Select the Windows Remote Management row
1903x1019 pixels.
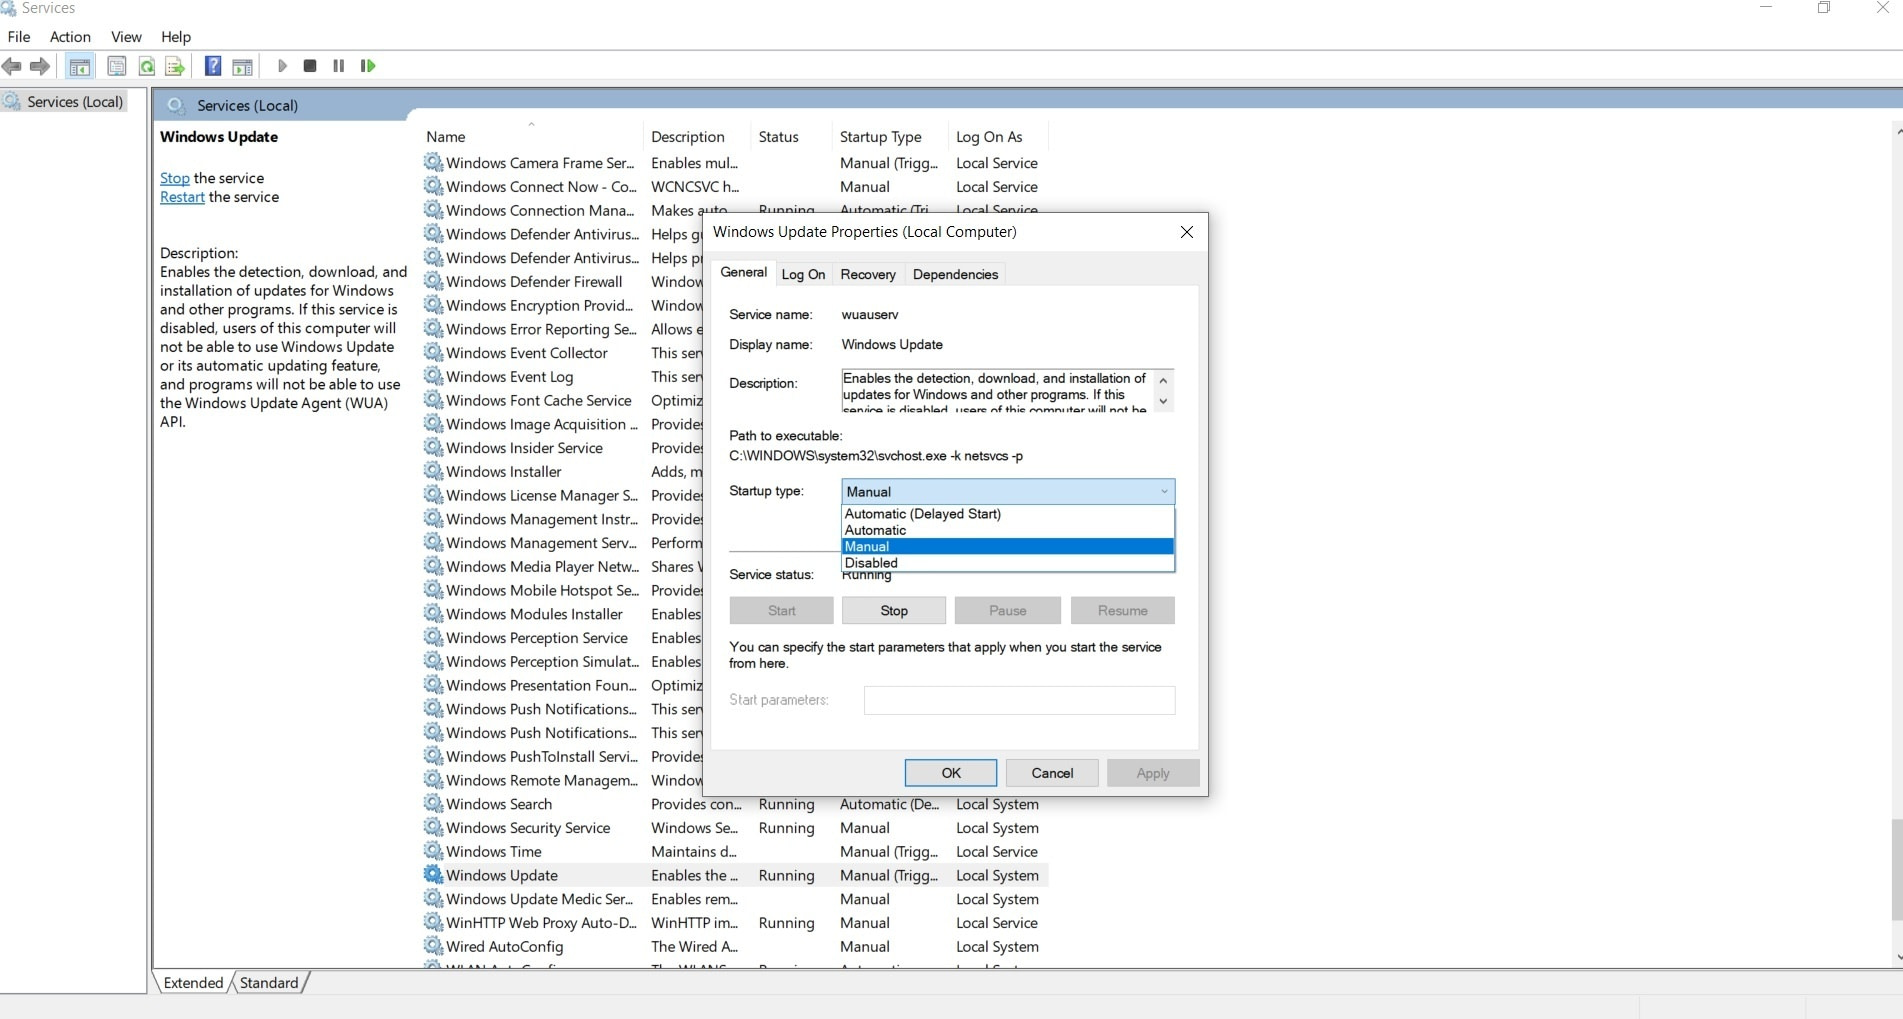coord(563,780)
